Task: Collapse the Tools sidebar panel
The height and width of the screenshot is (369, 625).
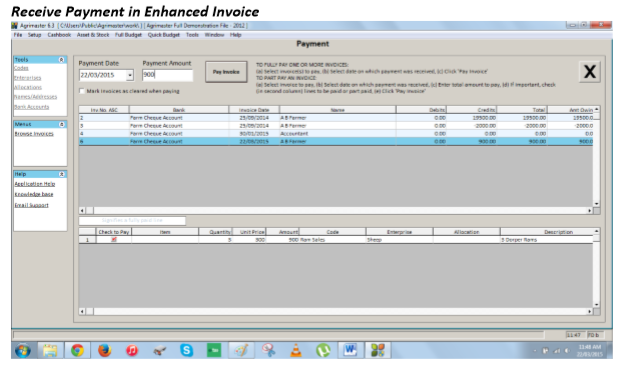Action: (x=61, y=60)
